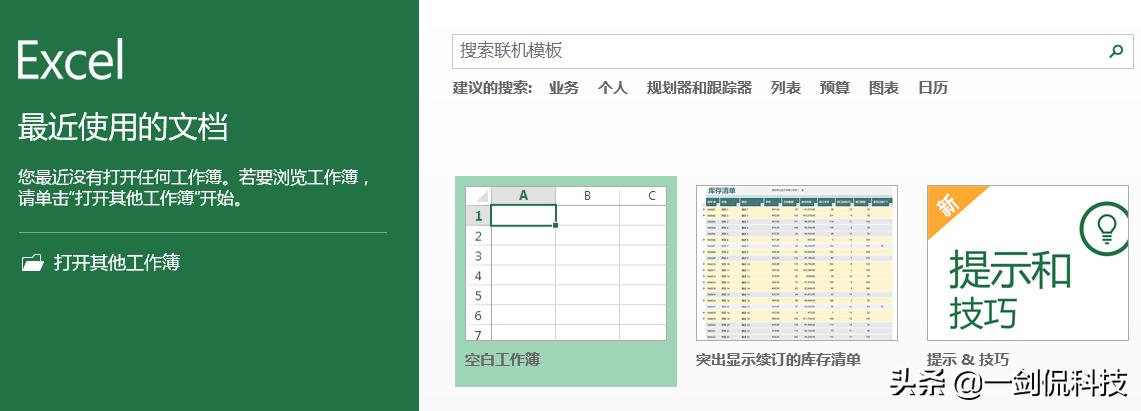Click the 提示 & 技巧 label

(x=968, y=359)
